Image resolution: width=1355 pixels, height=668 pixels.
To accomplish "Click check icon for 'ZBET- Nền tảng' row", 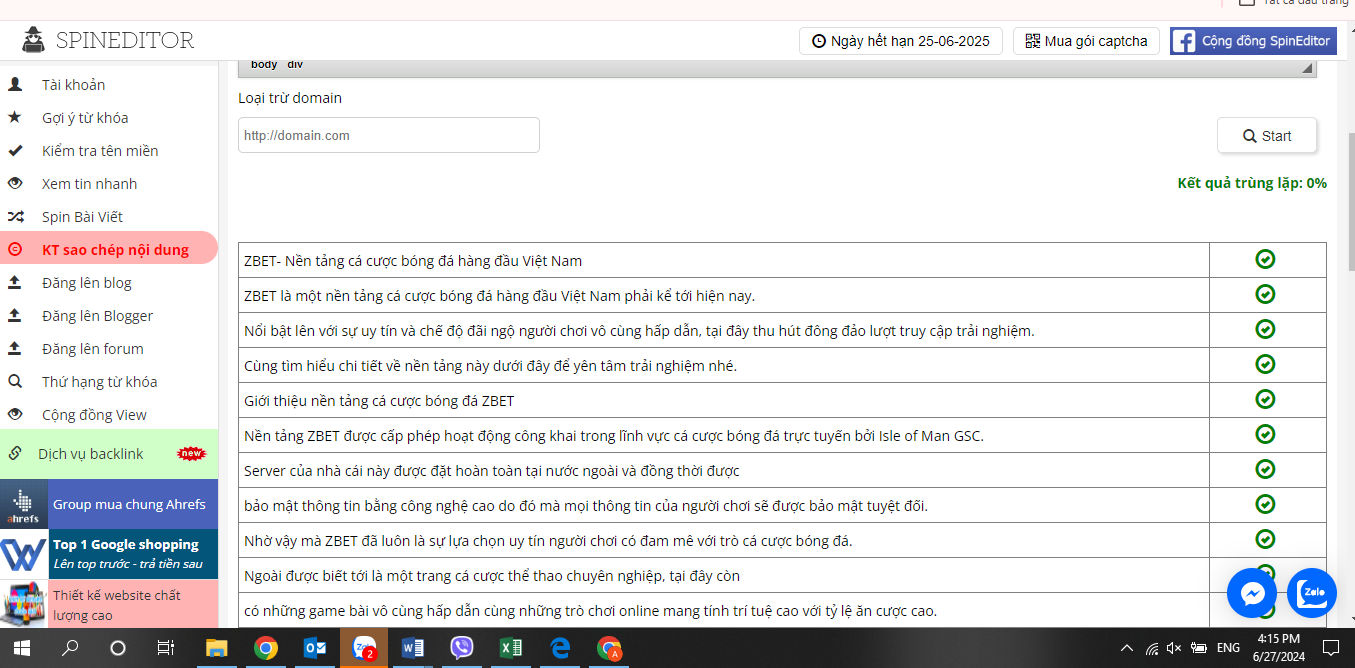I will pyautogui.click(x=1265, y=260).
